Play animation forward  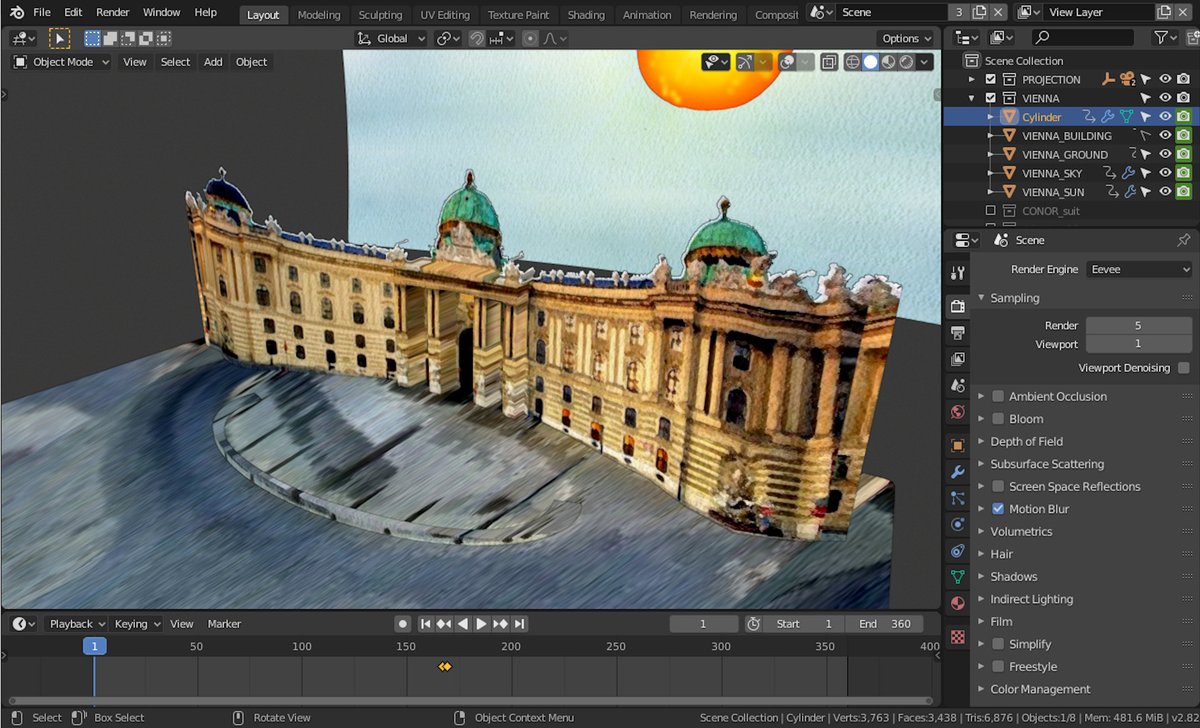[482, 624]
